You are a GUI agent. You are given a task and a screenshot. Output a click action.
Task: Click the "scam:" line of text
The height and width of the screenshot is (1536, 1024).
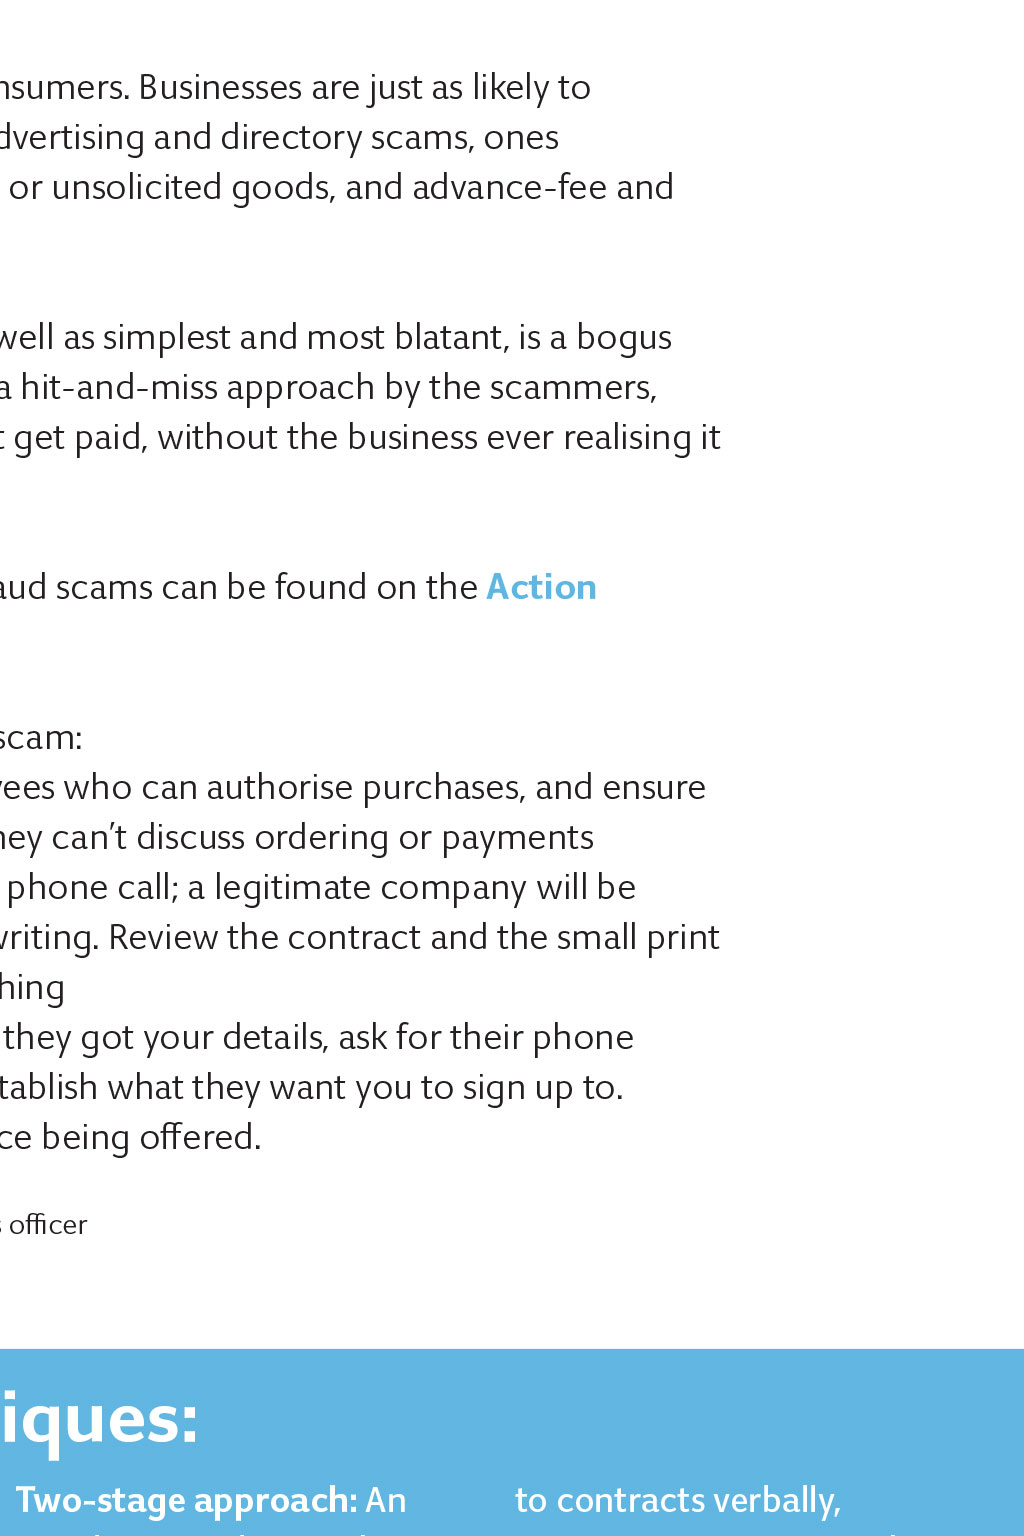click(x=41, y=738)
